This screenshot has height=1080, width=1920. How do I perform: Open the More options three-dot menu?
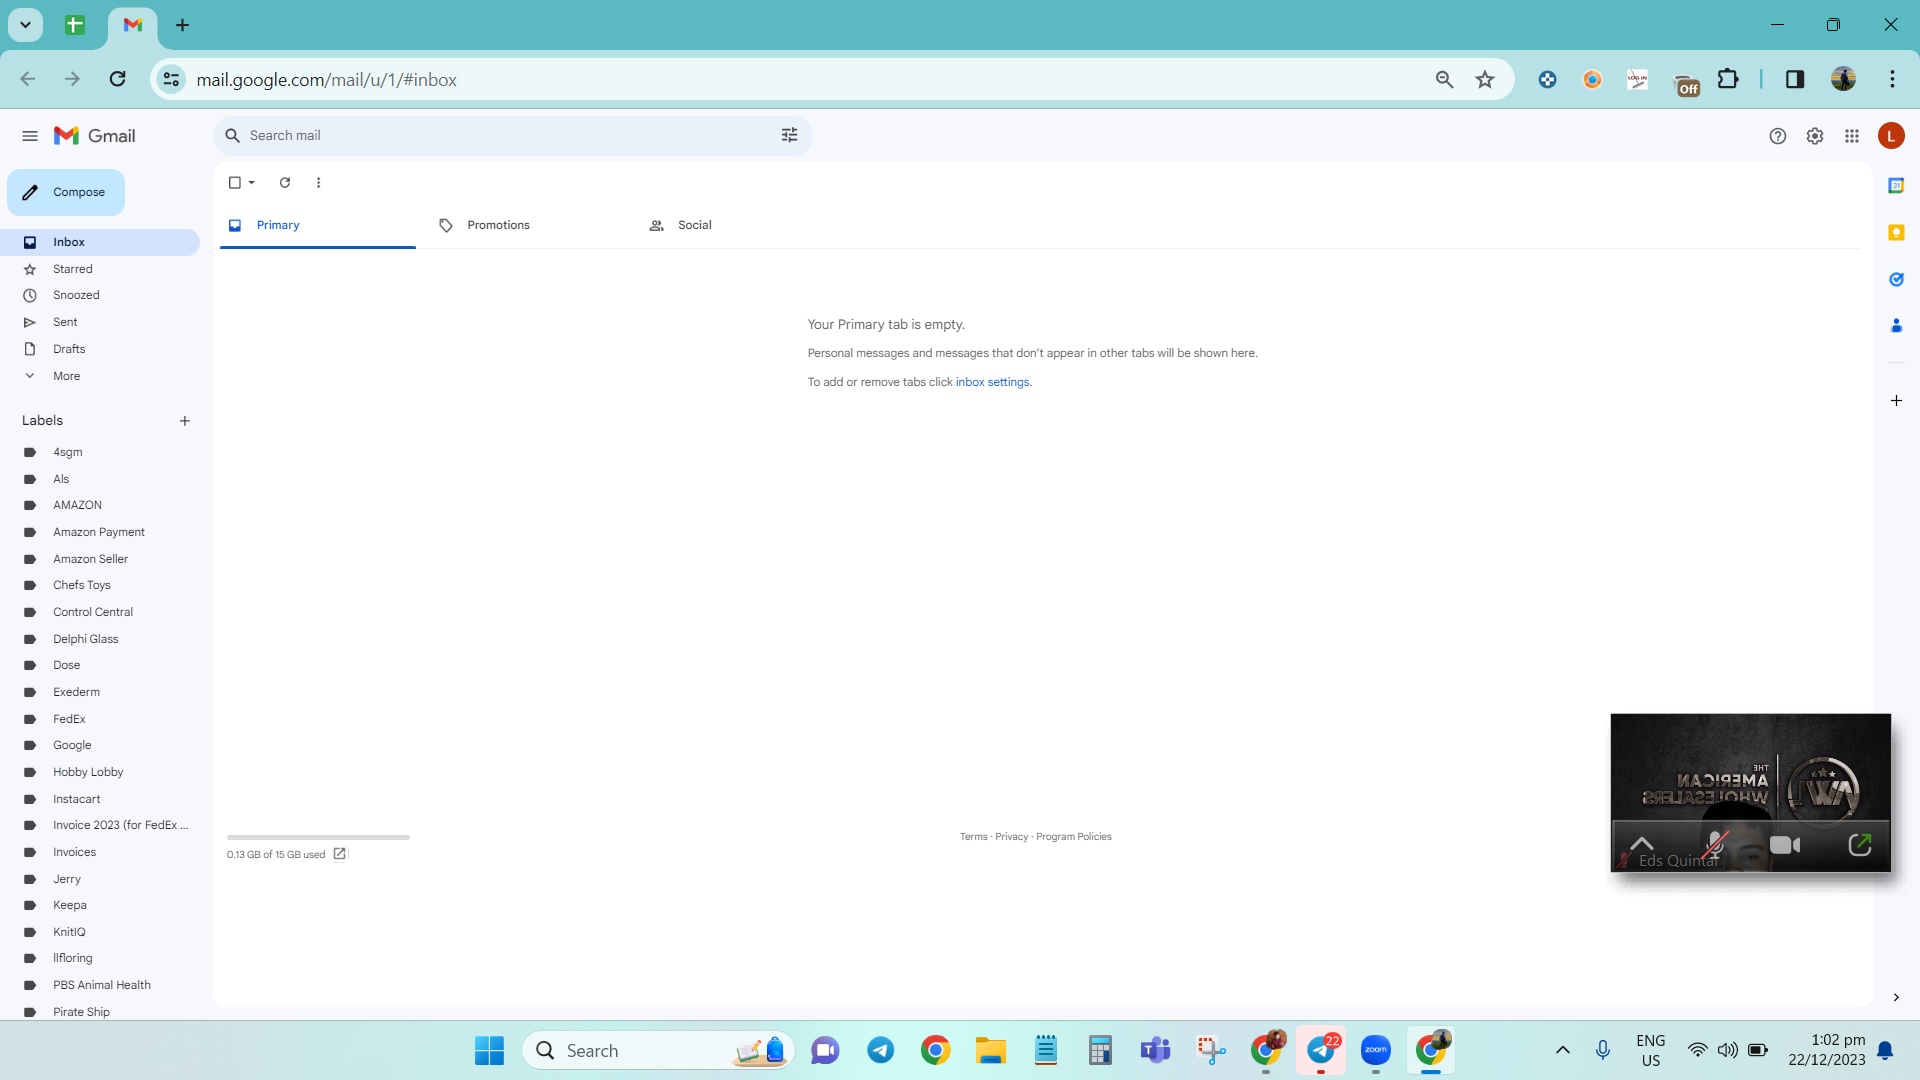[319, 183]
